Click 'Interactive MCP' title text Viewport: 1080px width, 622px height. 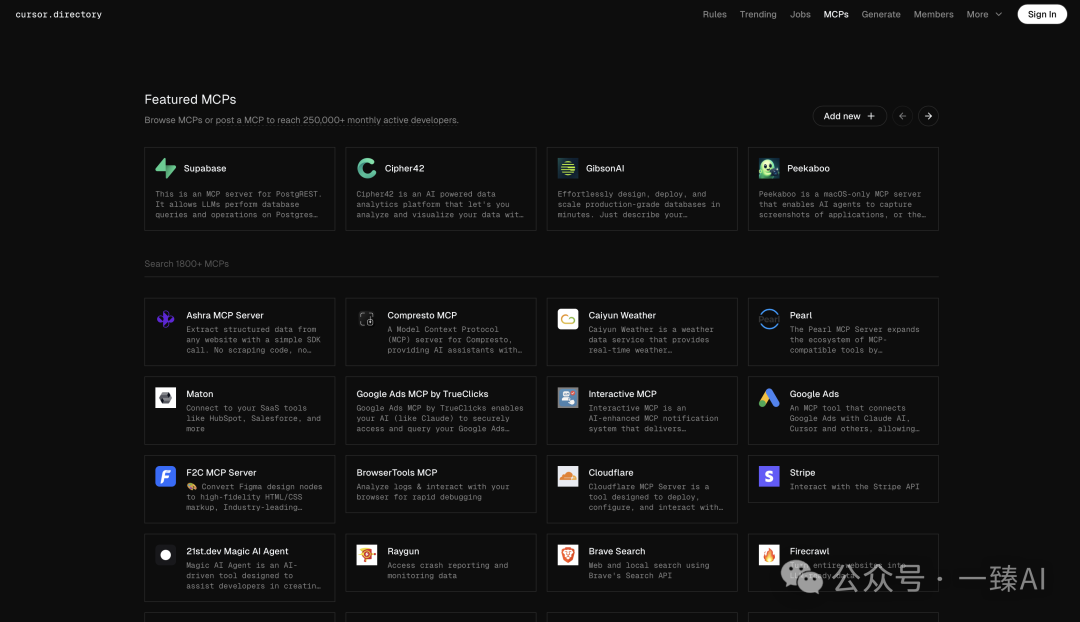[622, 394]
